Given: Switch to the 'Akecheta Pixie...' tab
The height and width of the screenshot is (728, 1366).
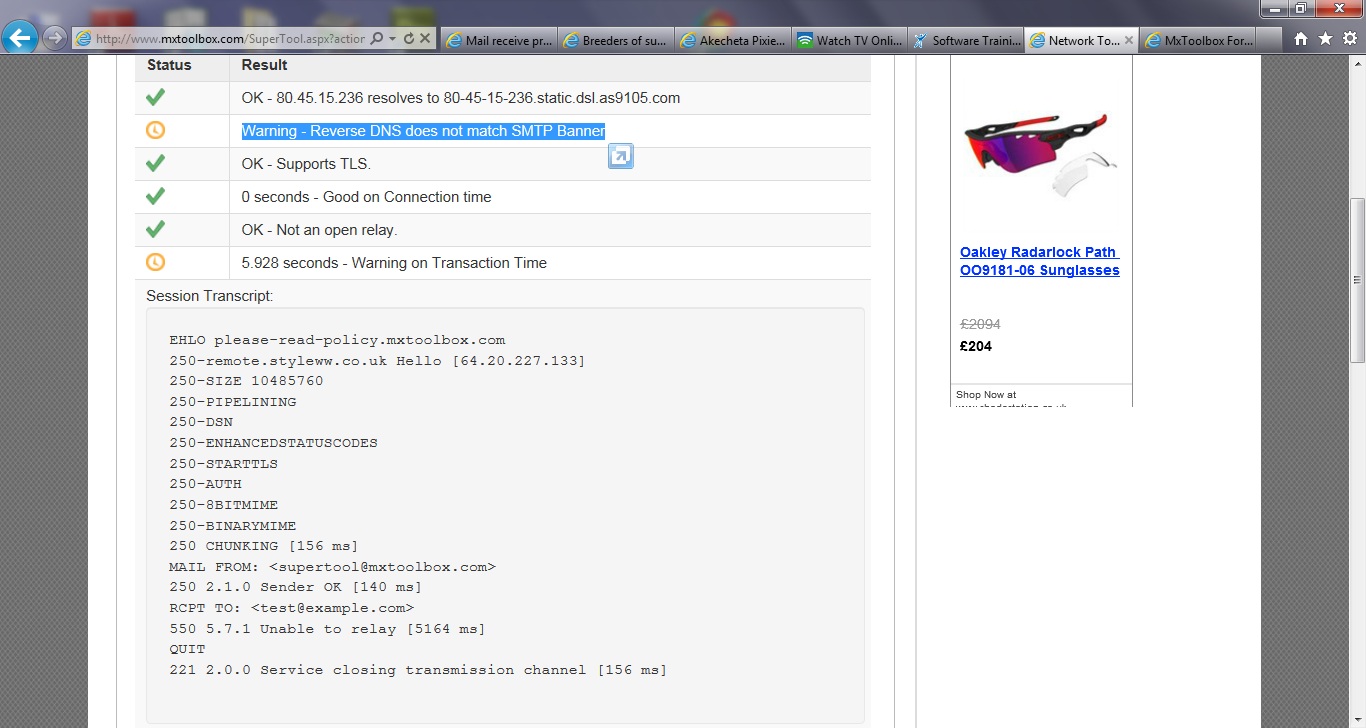Looking at the screenshot, I should pyautogui.click(x=731, y=40).
